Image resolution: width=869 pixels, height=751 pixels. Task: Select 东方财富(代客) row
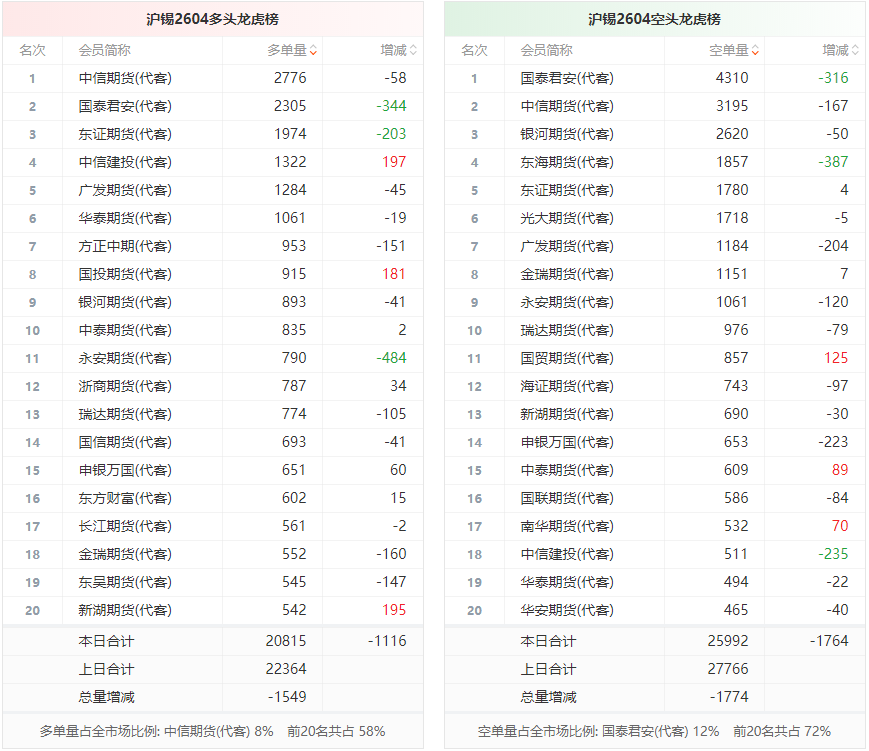(x=213, y=498)
